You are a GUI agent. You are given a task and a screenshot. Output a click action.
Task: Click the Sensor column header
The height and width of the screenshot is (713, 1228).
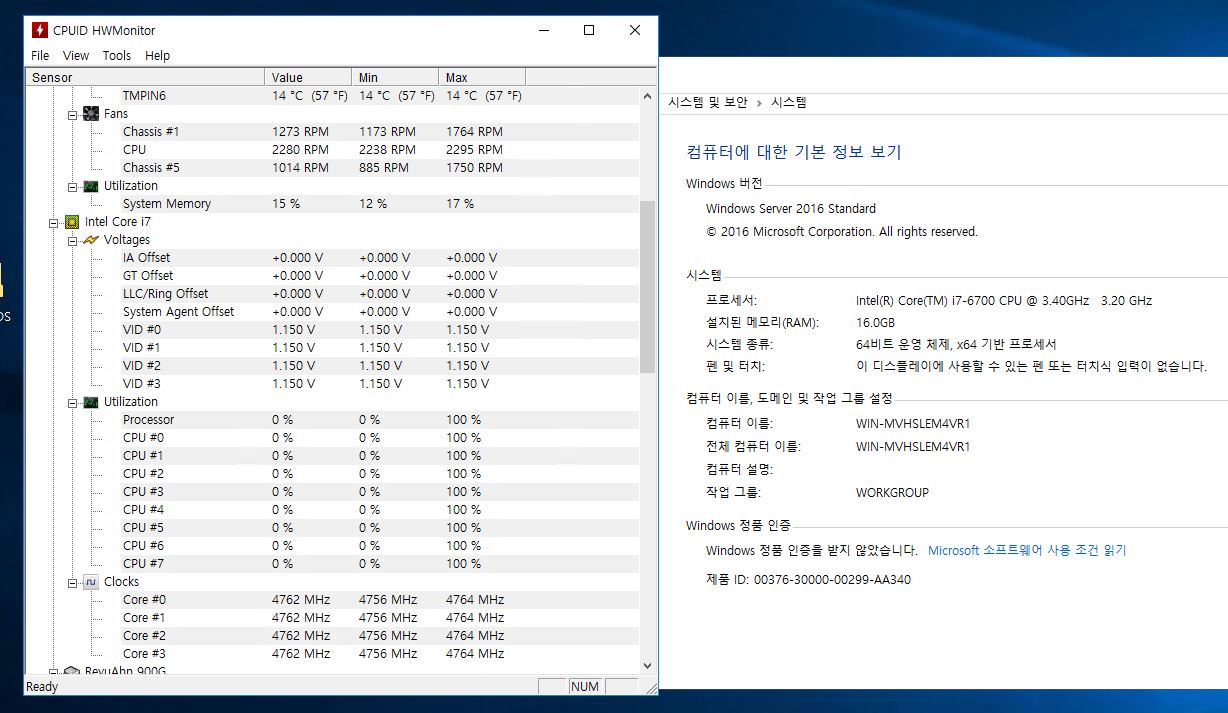146,77
